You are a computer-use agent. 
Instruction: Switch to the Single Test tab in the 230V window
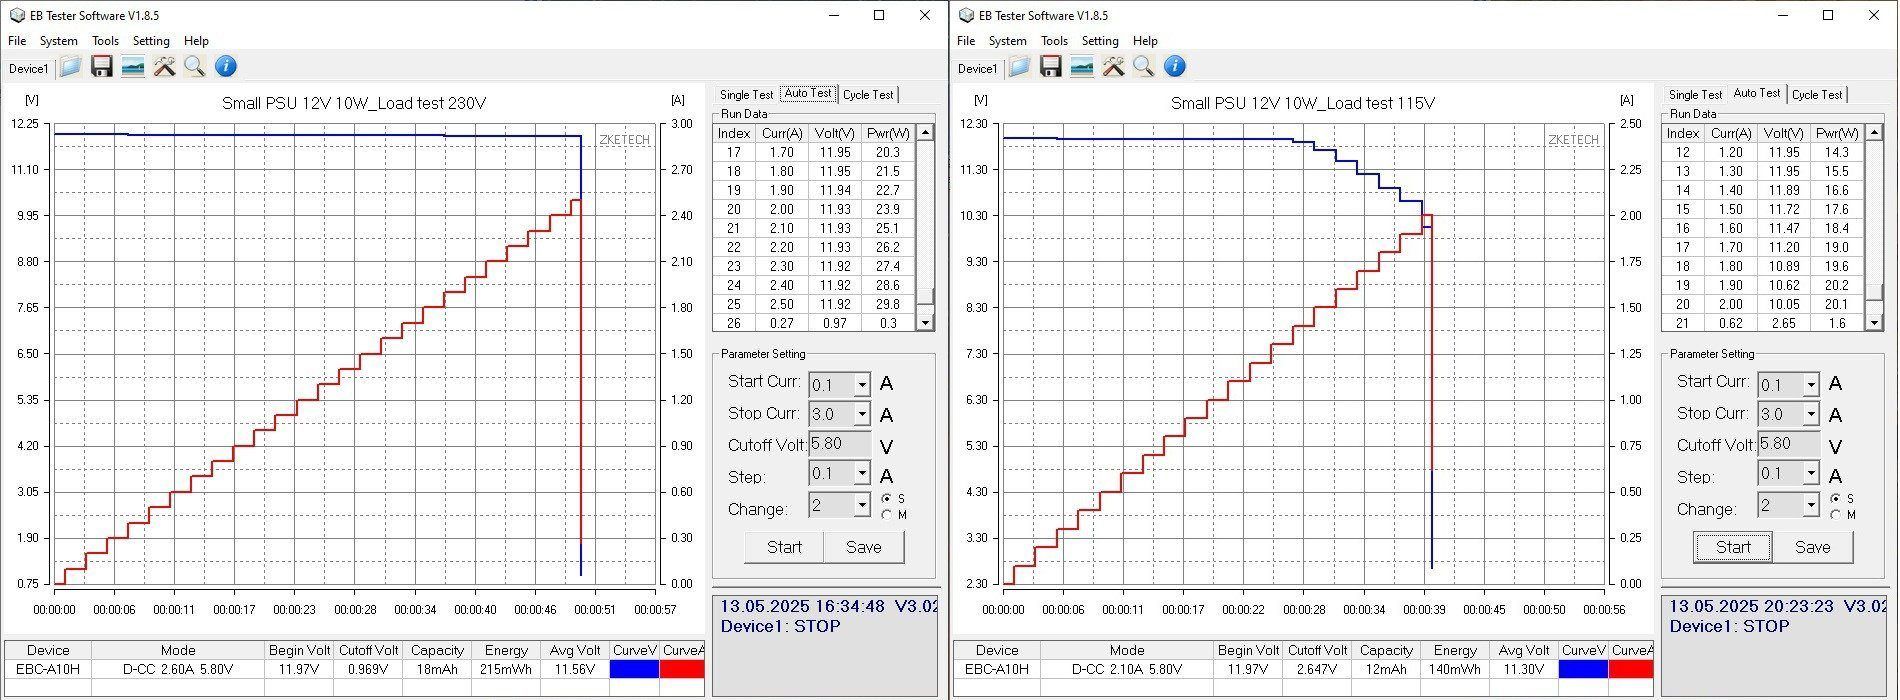click(746, 95)
